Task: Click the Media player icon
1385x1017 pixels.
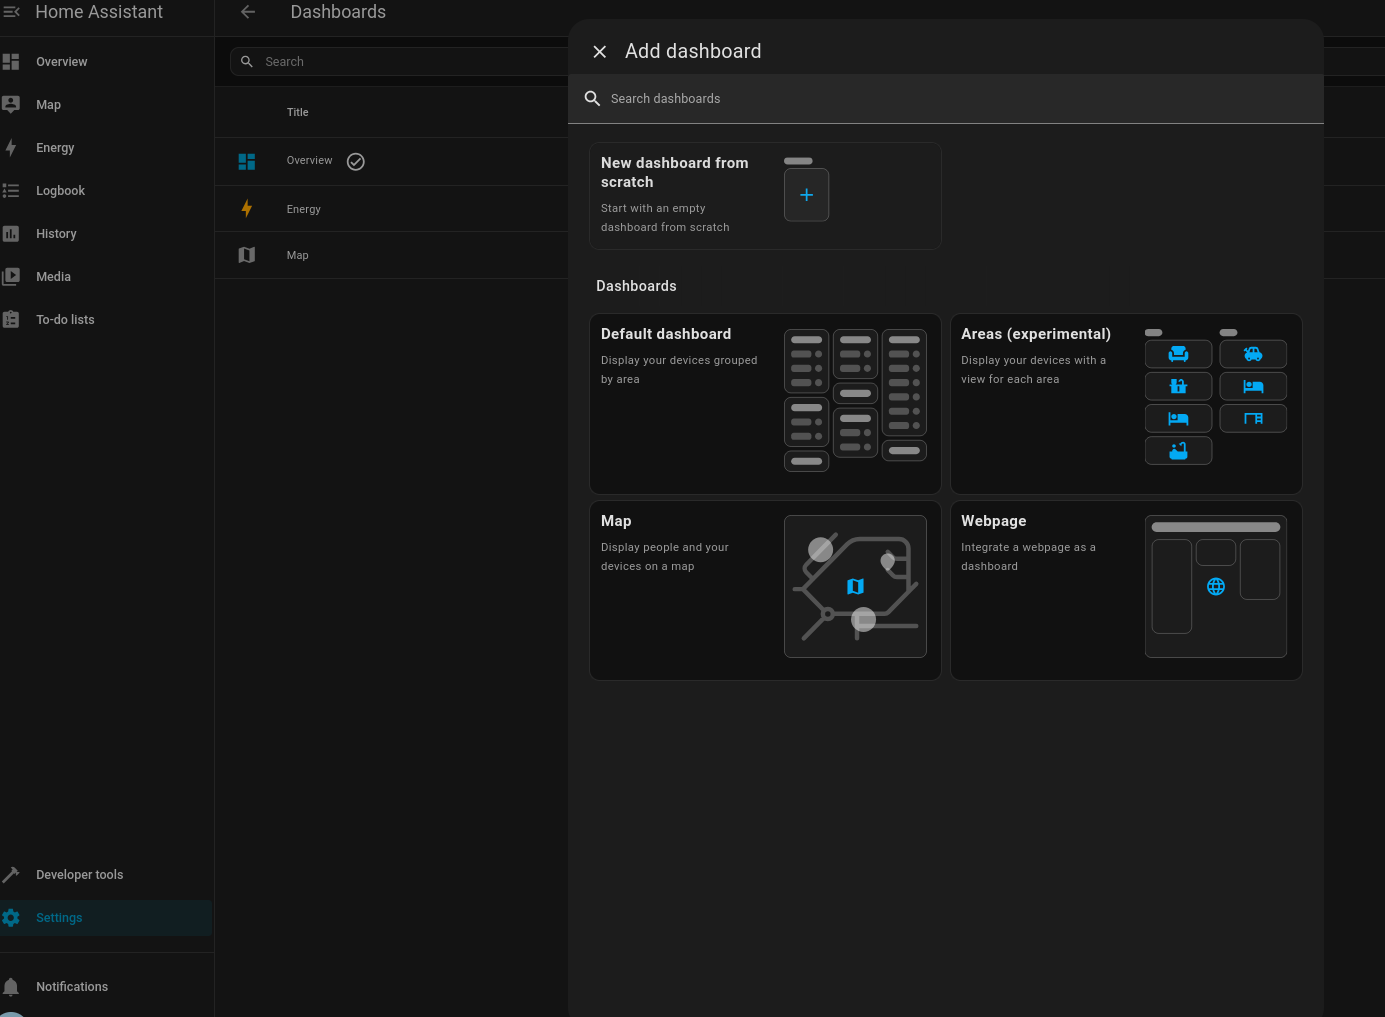Action: [11, 277]
